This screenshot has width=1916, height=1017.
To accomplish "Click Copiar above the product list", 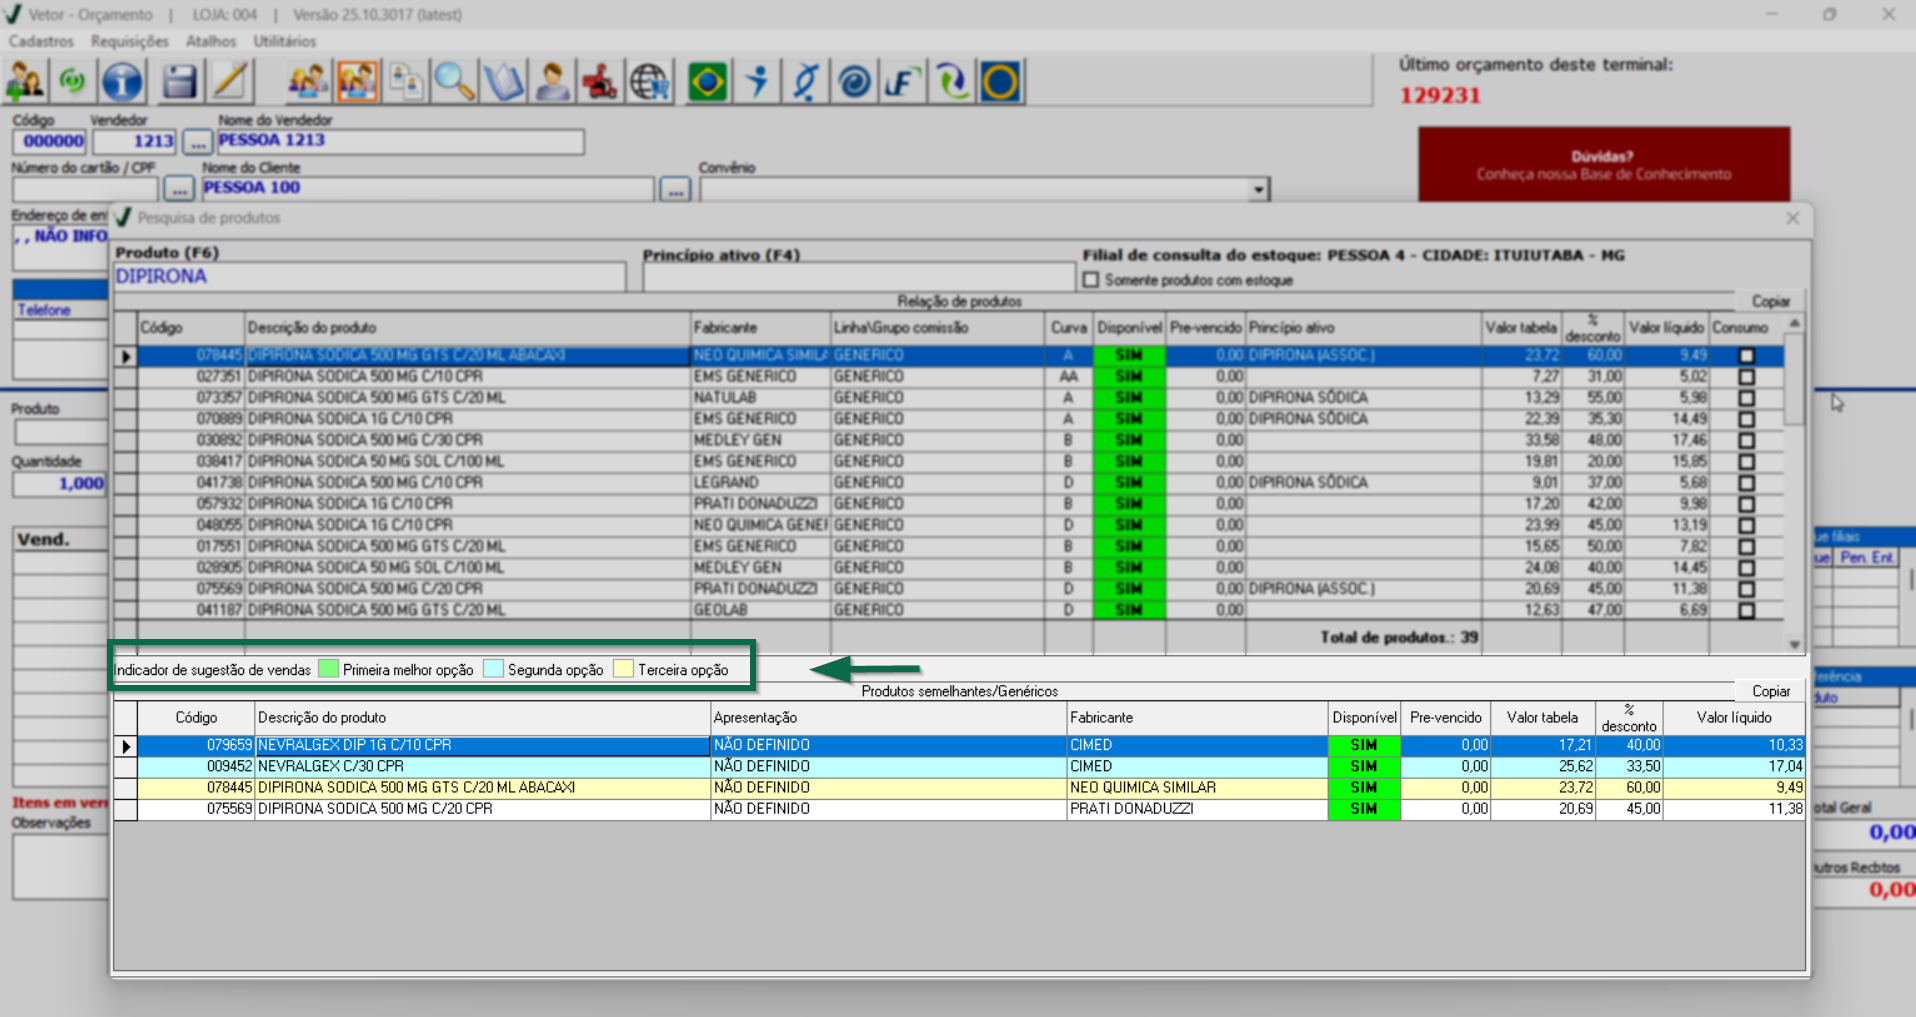I will point(1770,301).
